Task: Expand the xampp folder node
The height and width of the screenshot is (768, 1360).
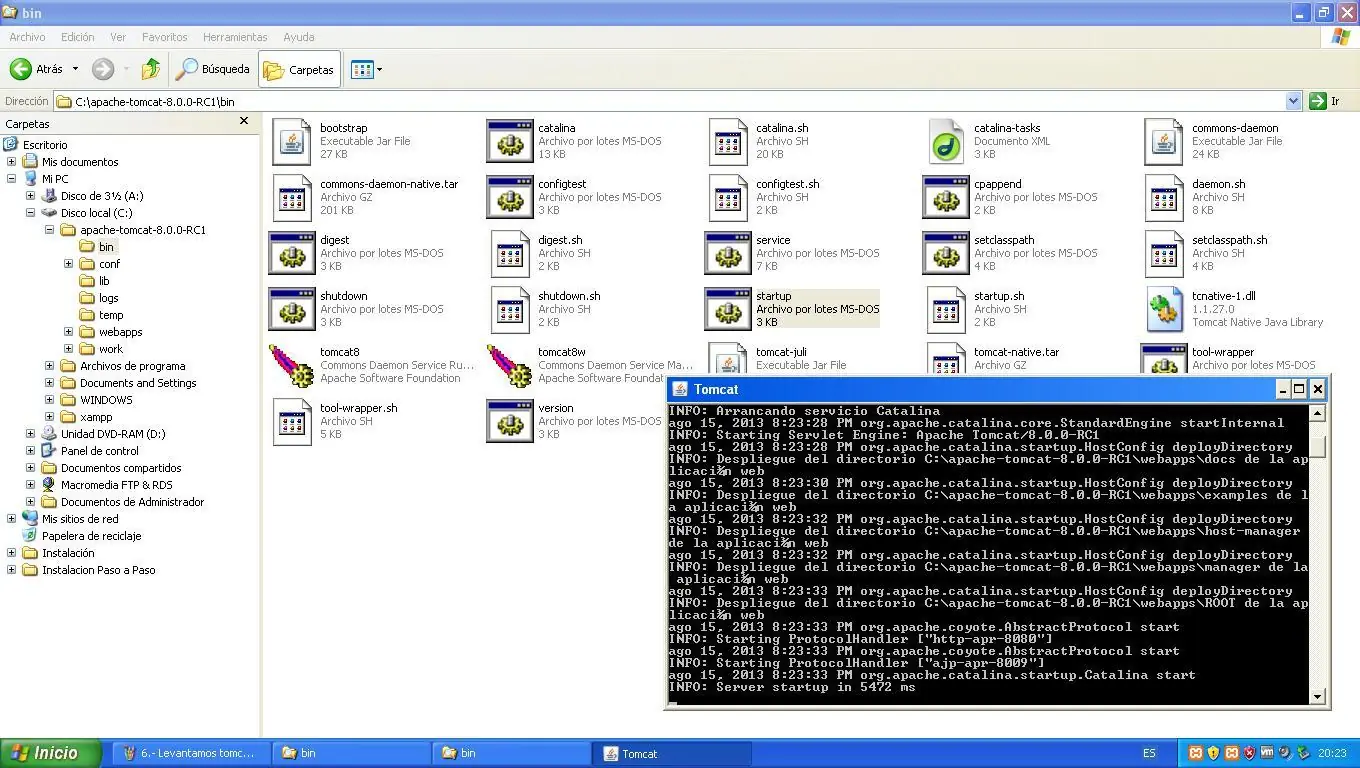Action: click(49, 417)
